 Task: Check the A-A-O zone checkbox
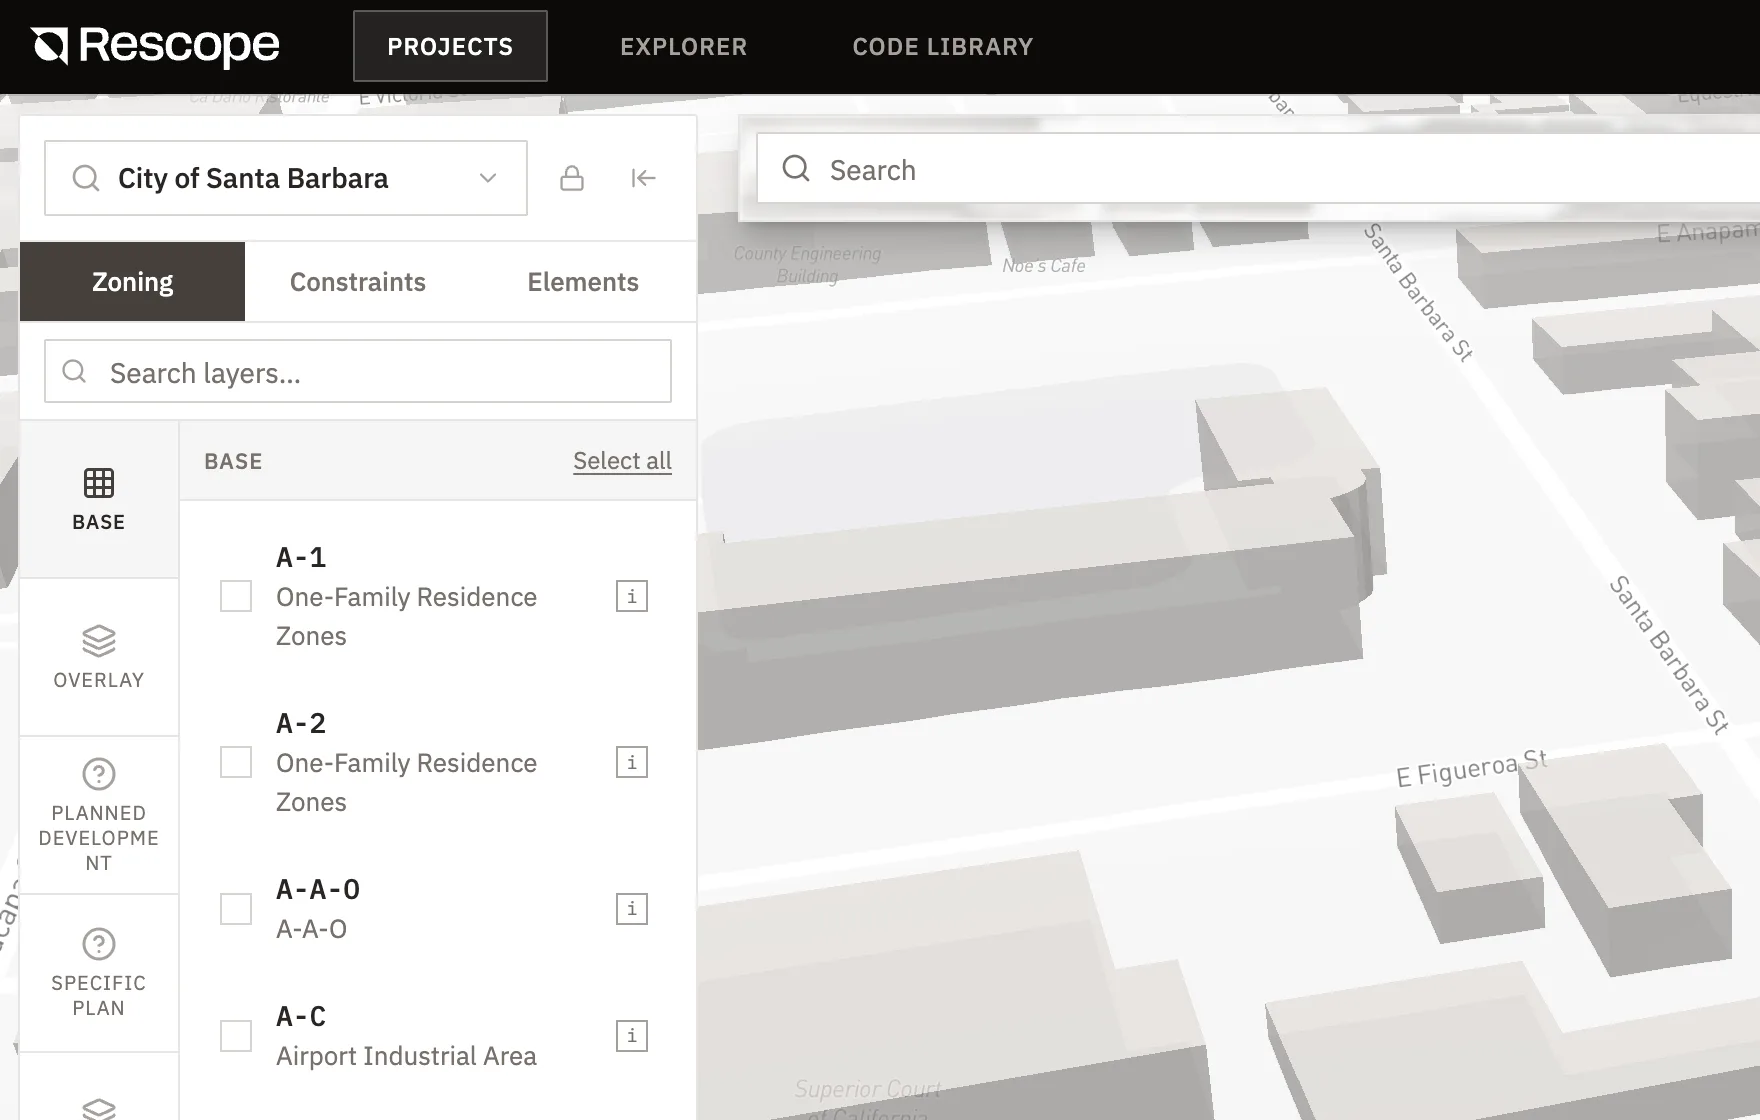236,909
